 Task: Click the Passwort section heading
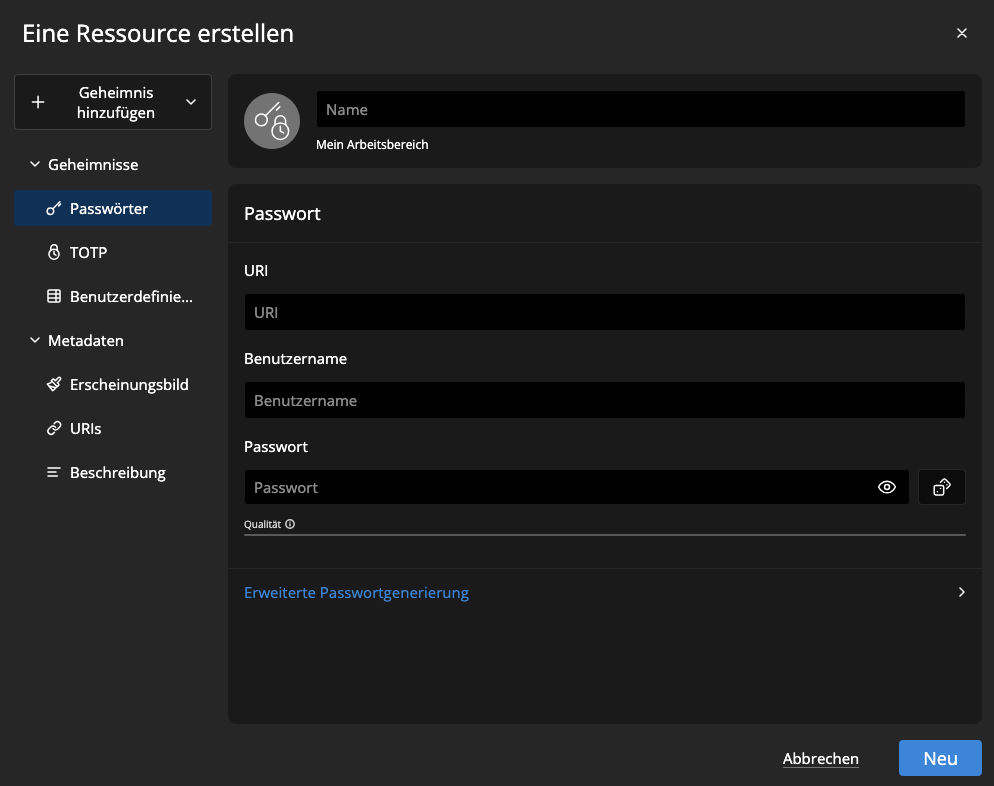282,214
